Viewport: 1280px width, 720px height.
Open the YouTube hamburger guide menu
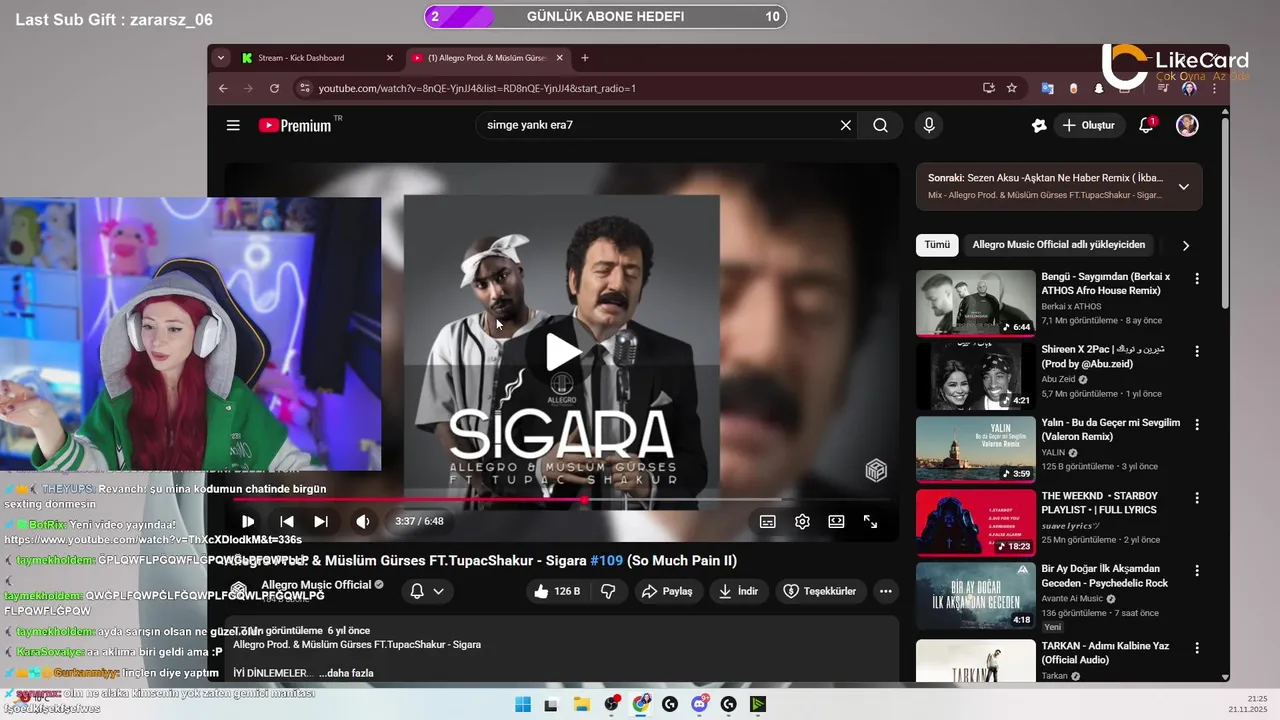tap(233, 125)
